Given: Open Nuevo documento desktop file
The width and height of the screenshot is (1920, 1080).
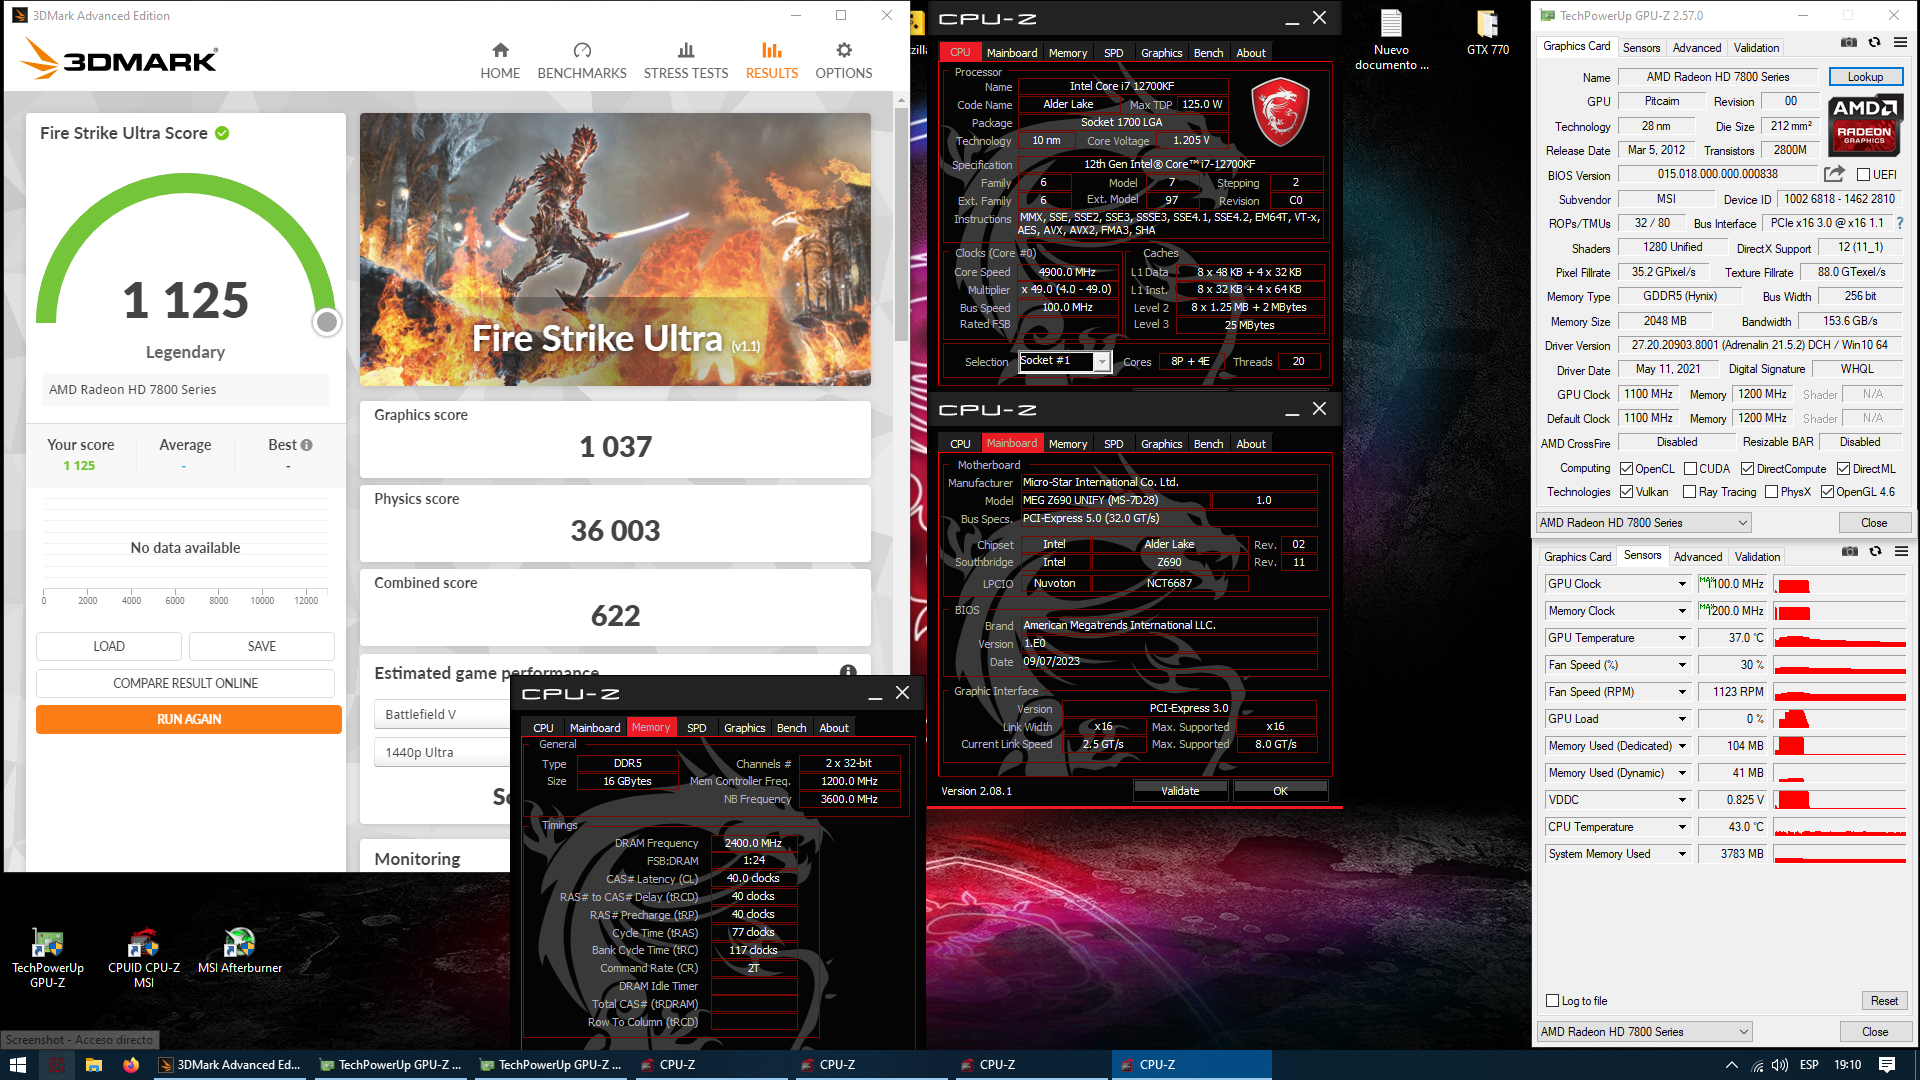Looking at the screenshot, I should tap(1391, 40).
